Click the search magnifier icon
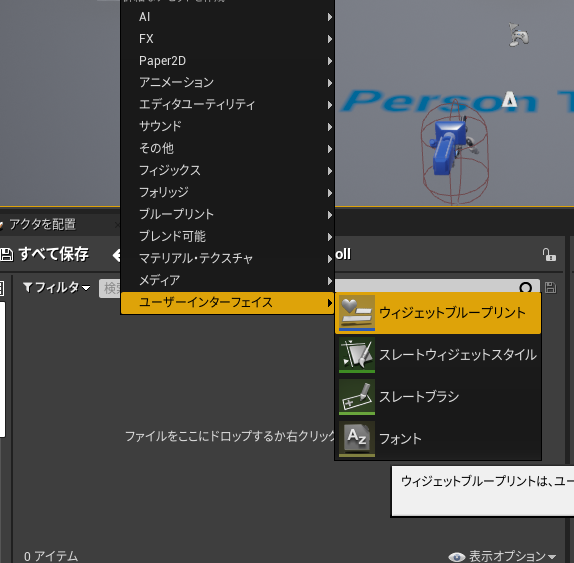This screenshot has height=563, width=574. 526,287
